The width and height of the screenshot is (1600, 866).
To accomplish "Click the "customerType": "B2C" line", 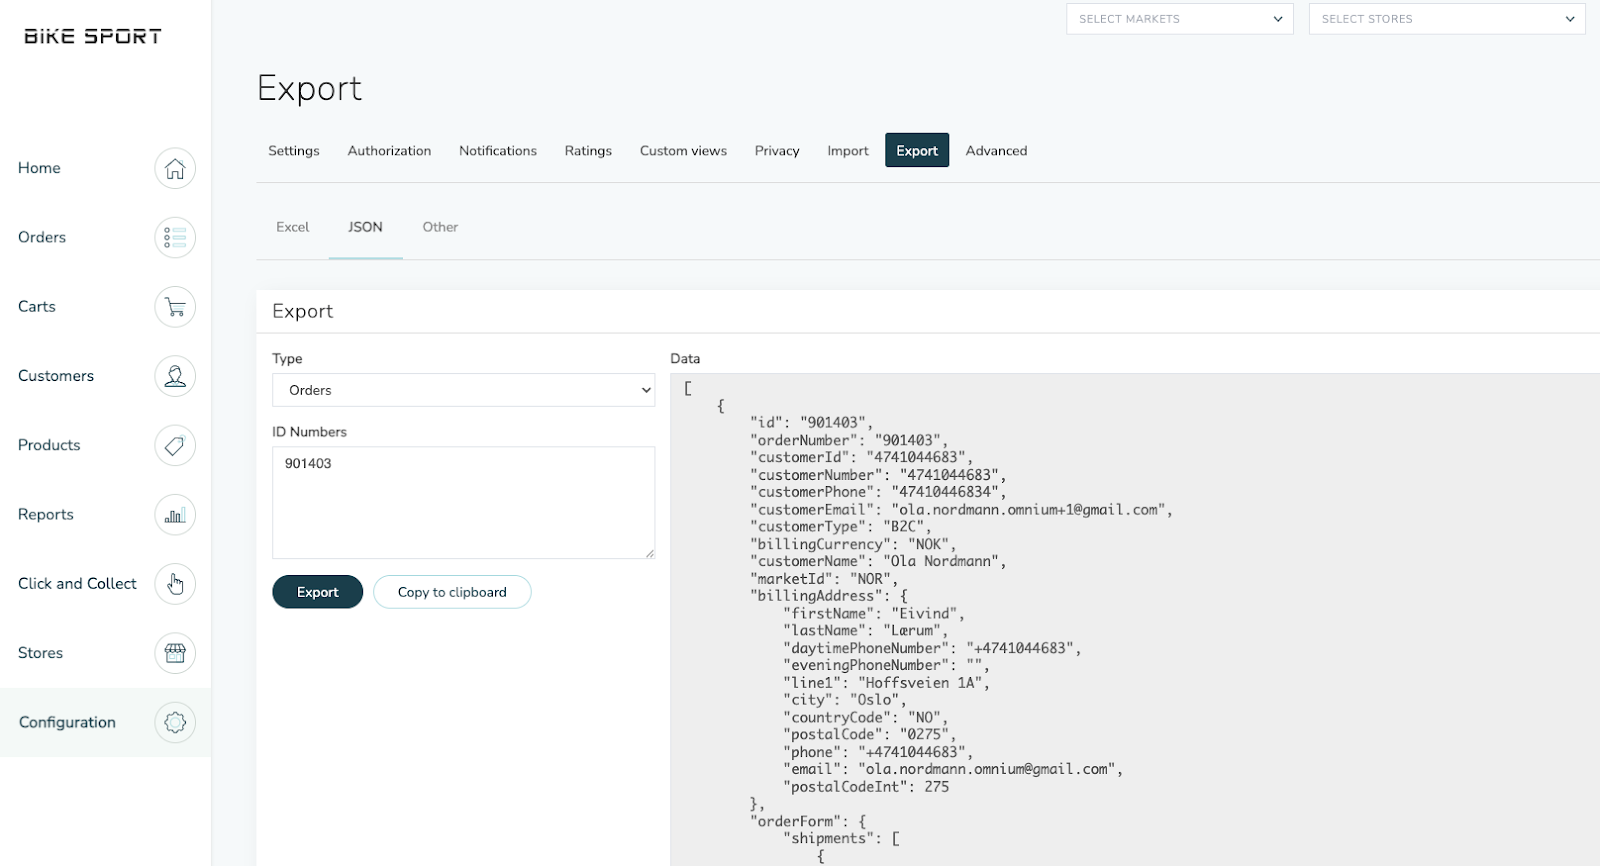I will (841, 527).
